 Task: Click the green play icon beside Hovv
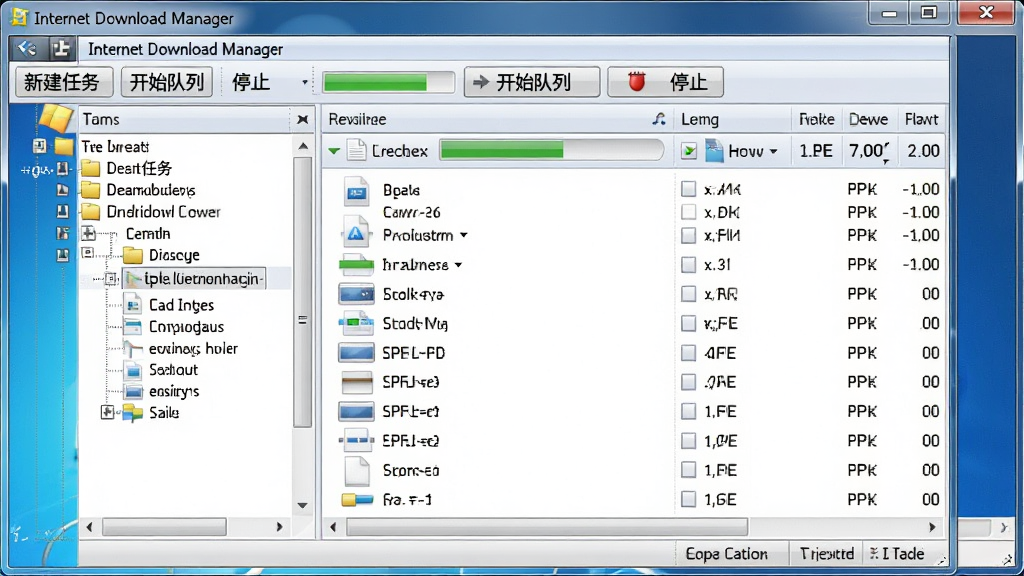(x=688, y=152)
